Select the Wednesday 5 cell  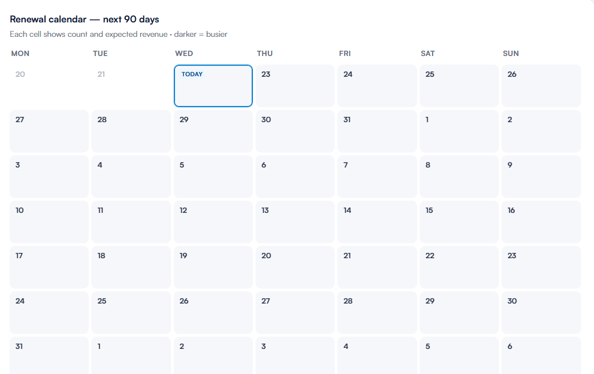(213, 177)
